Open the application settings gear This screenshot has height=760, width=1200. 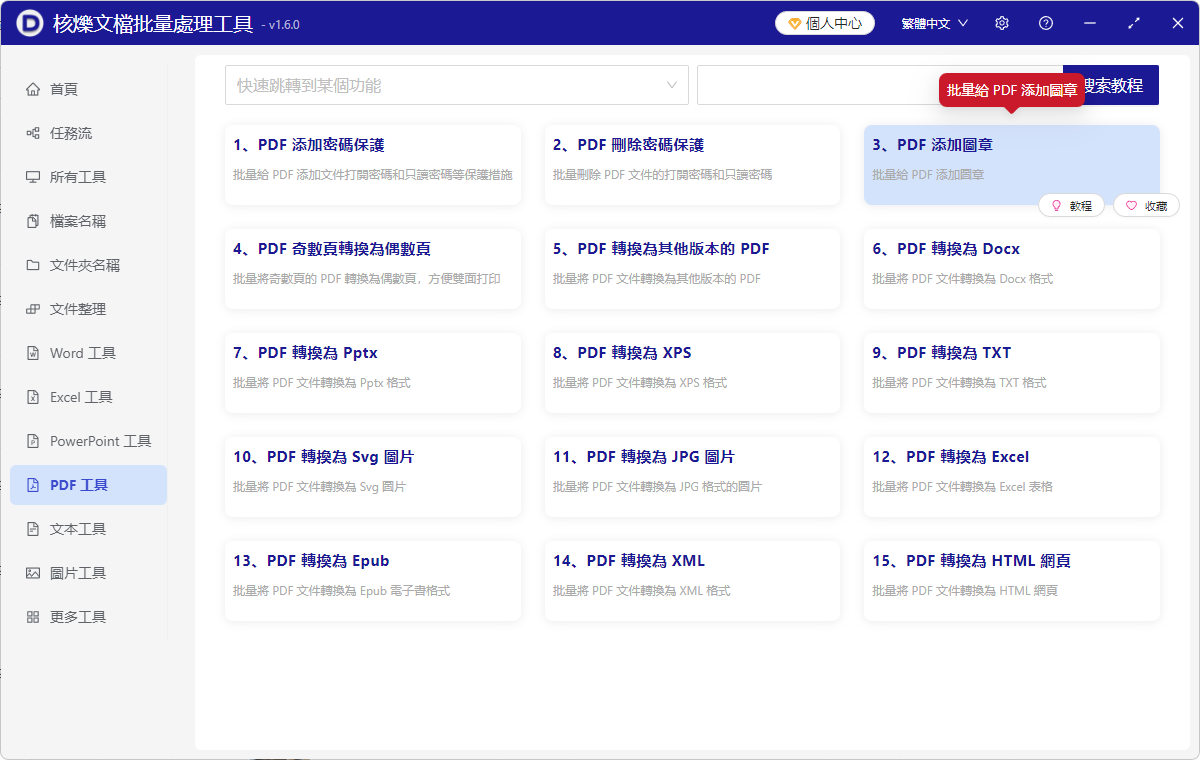coord(1001,22)
